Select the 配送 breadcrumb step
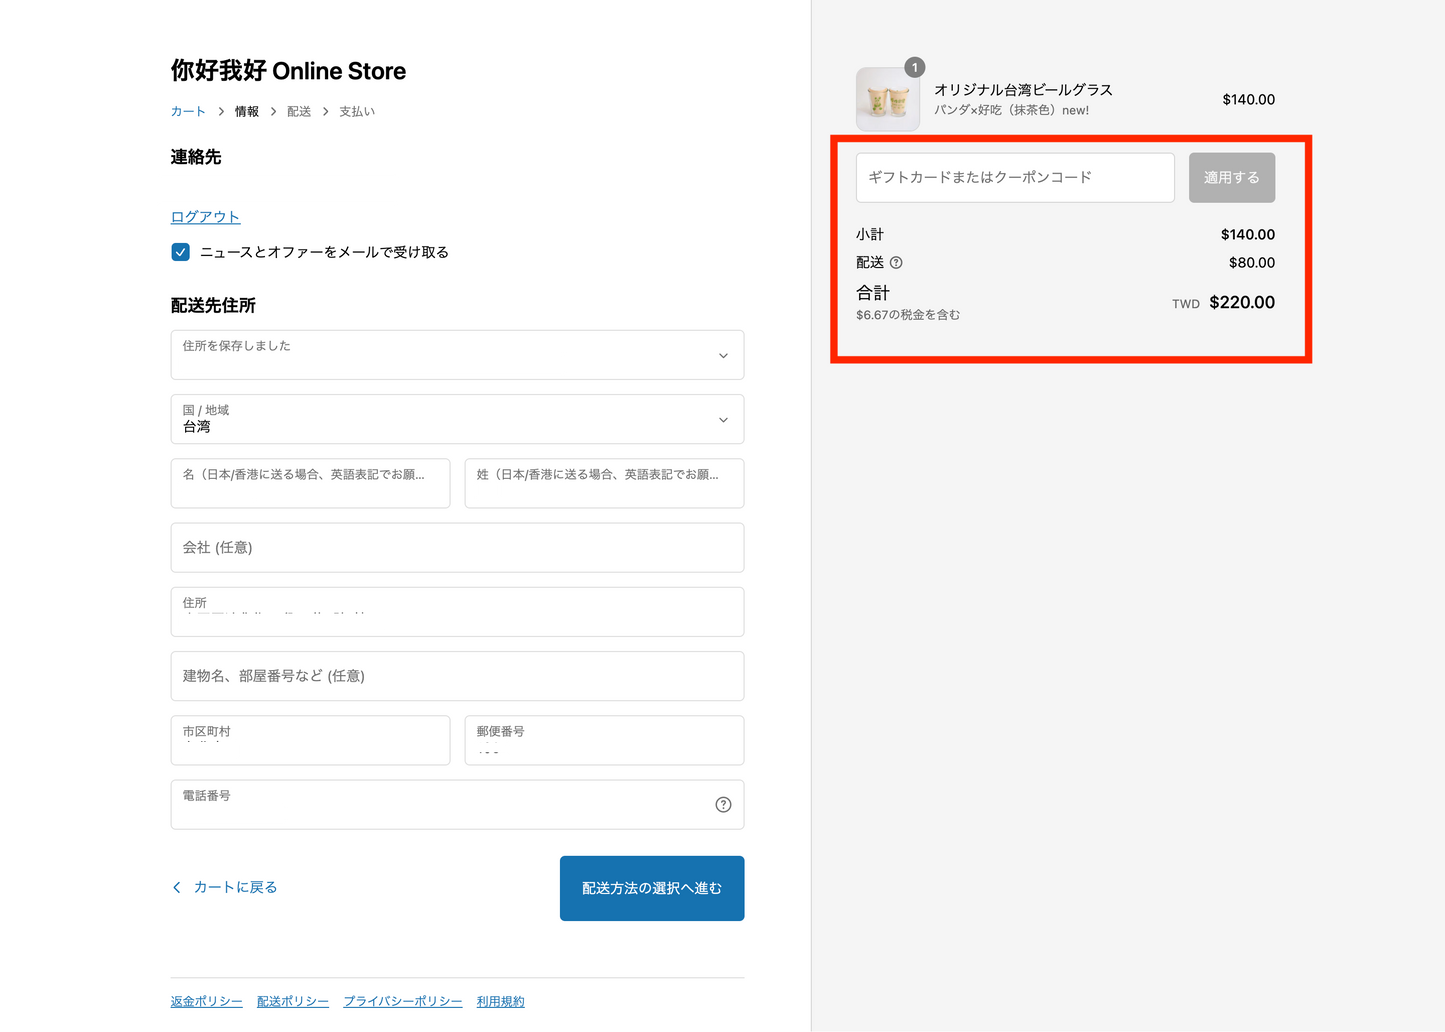 coord(299,112)
